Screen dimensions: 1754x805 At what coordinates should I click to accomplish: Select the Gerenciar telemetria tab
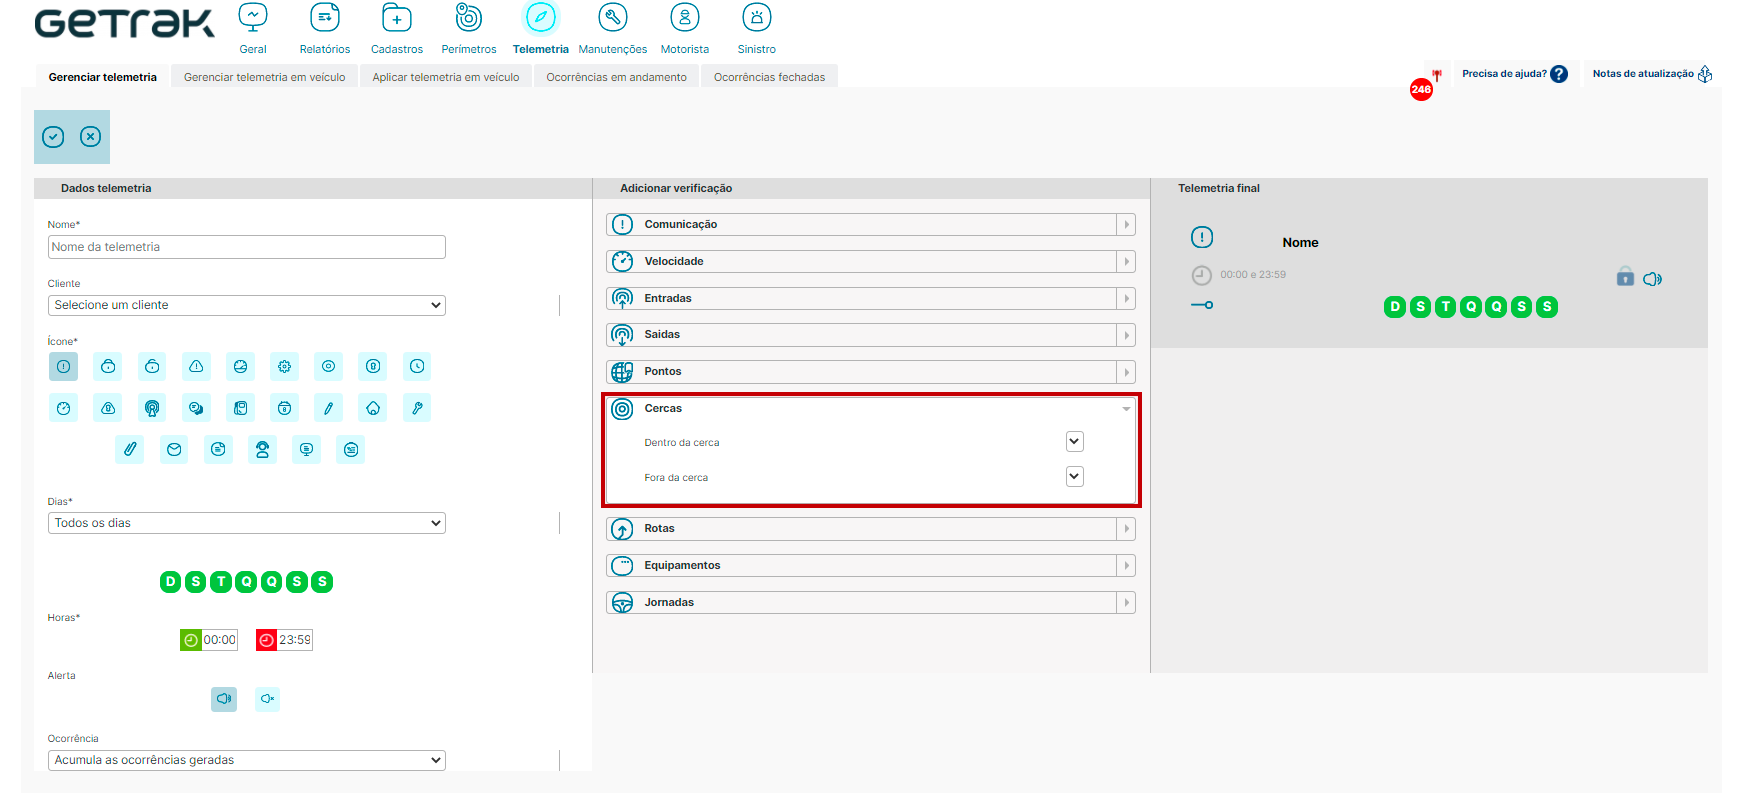click(x=102, y=77)
